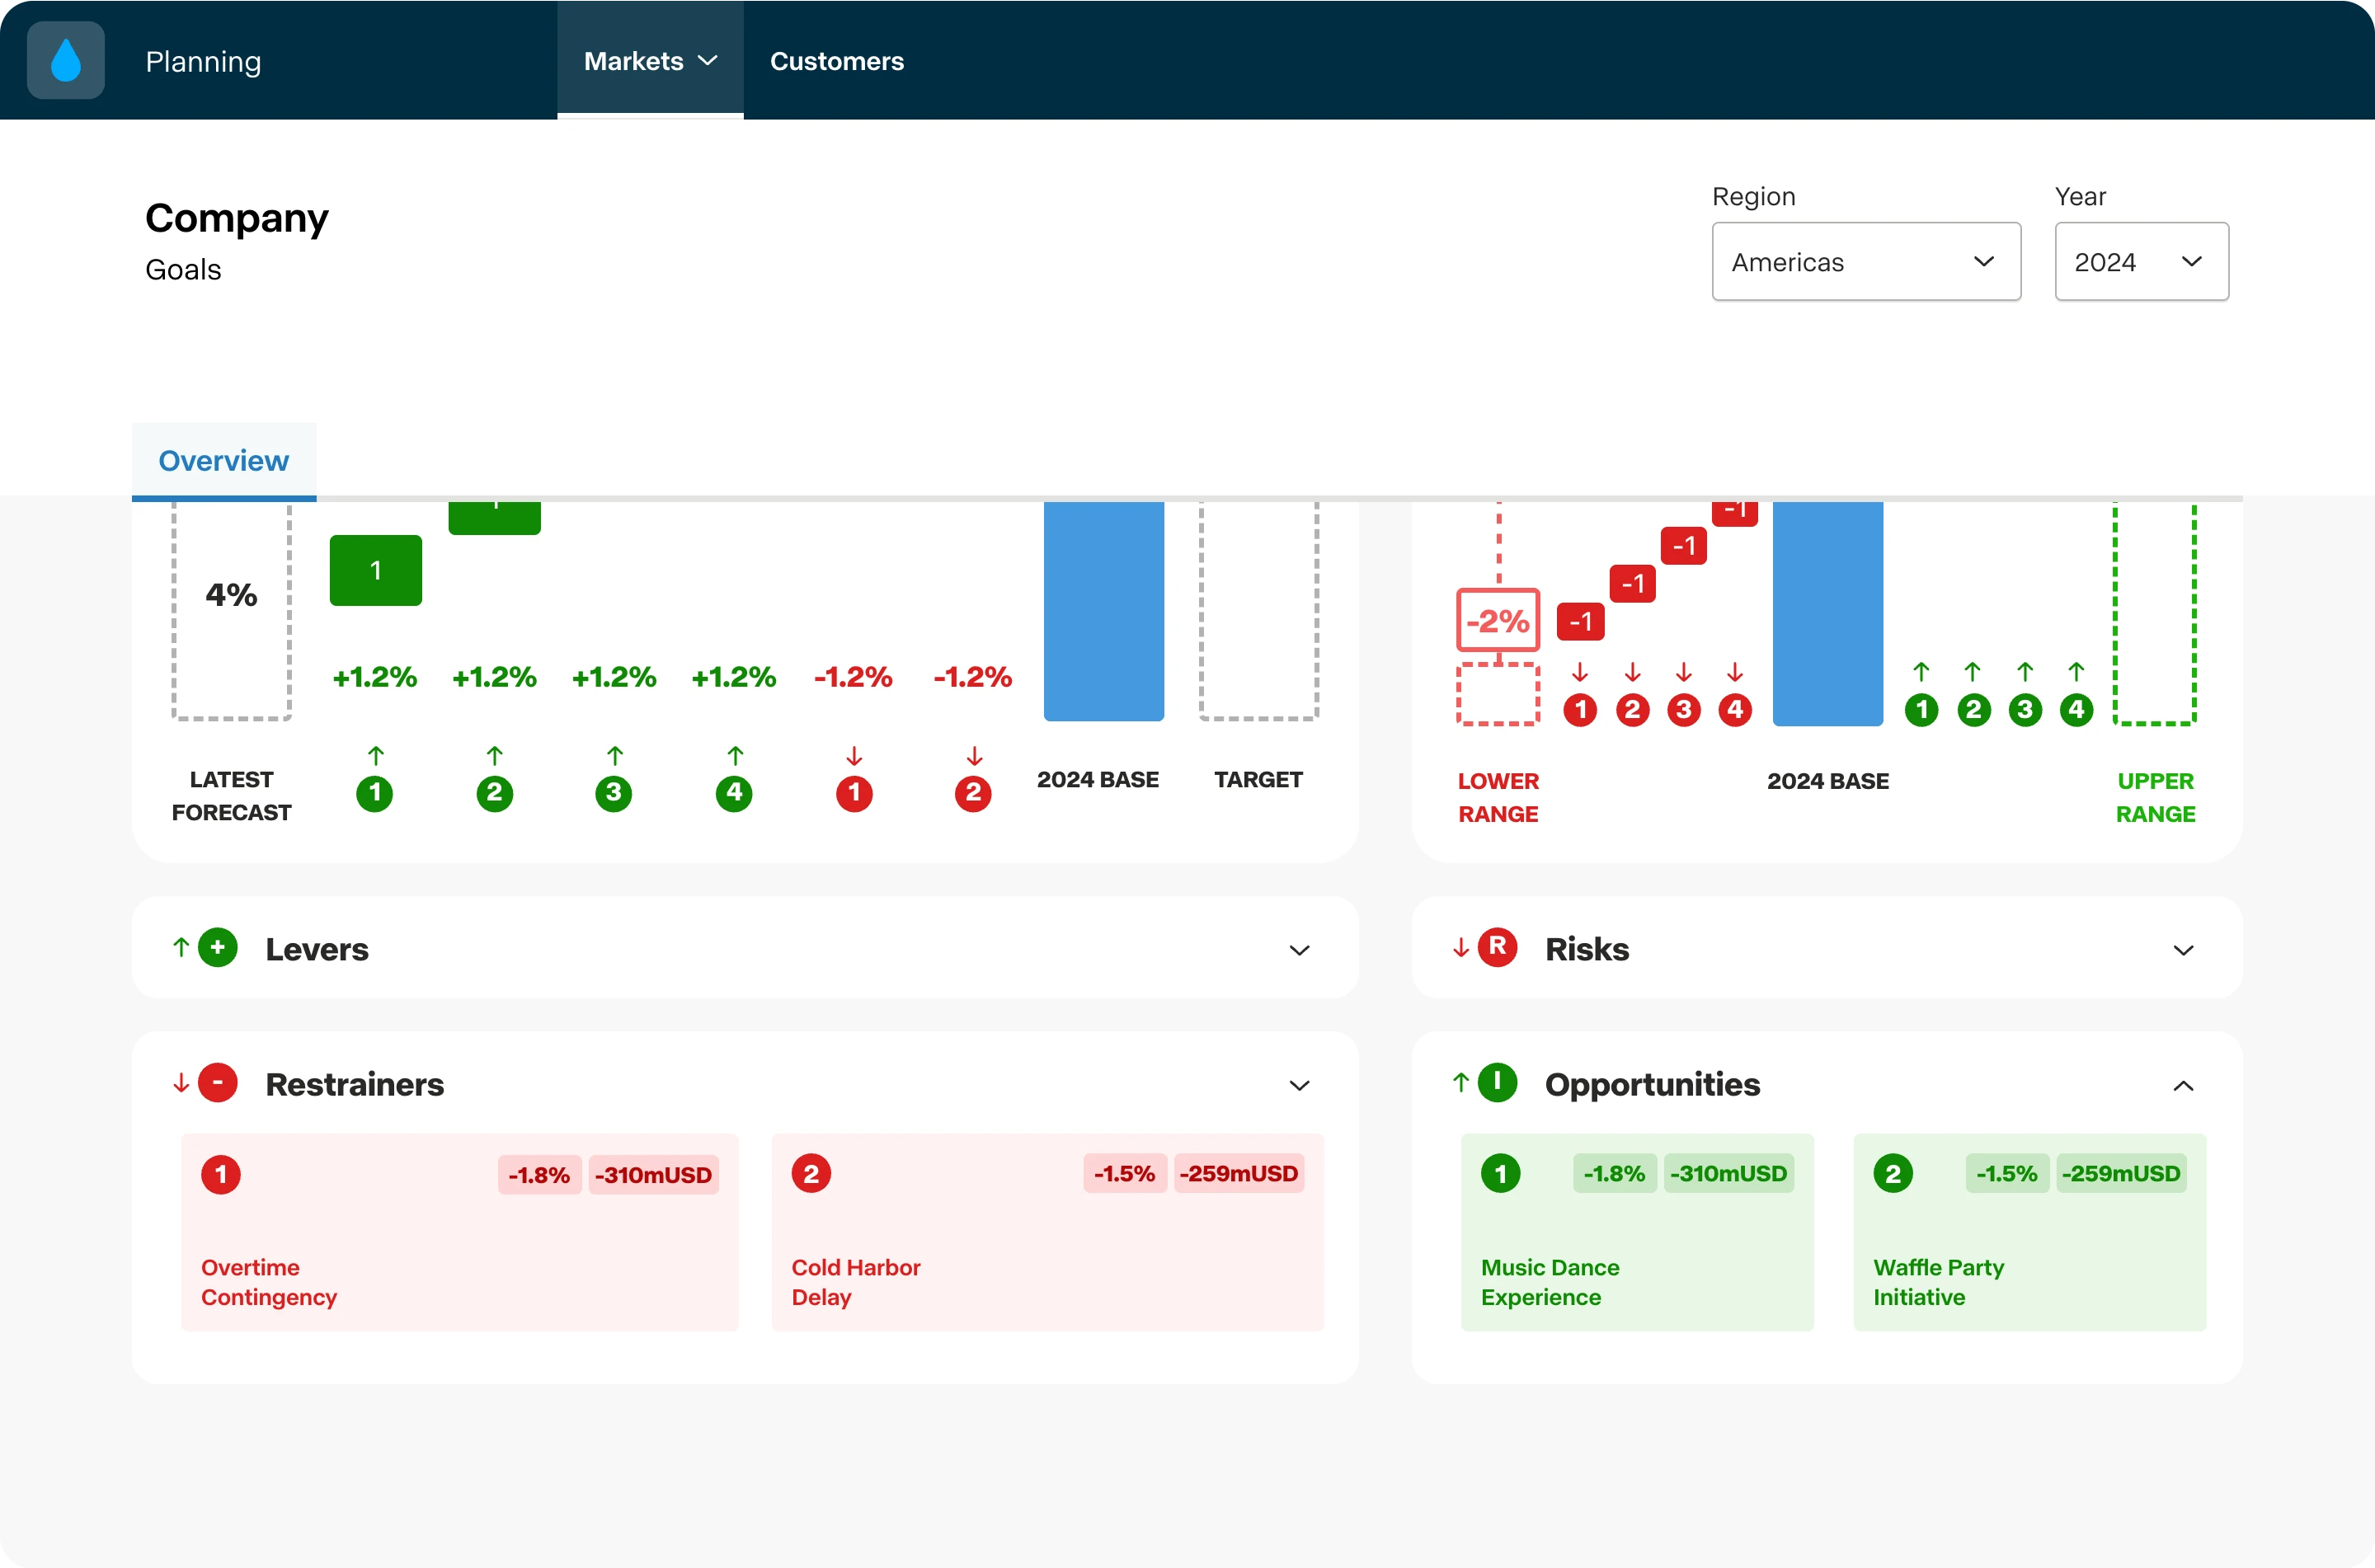Click the water drop app logo
This screenshot has width=2375, height=1568.
tap(66, 60)
